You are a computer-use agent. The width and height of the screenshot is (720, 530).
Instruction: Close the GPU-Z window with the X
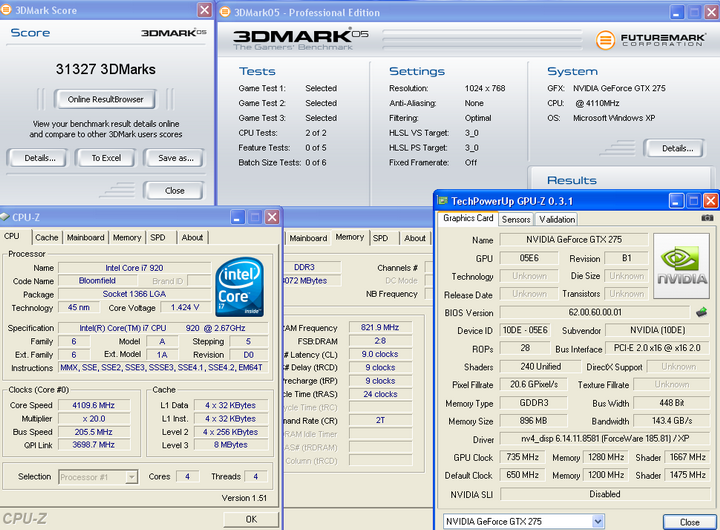click(710, 201)
